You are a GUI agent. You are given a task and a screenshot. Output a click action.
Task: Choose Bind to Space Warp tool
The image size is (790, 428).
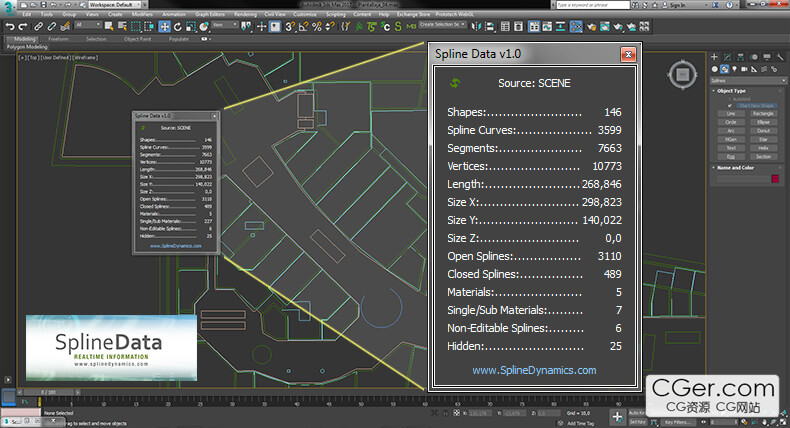(x=65, y=26)
